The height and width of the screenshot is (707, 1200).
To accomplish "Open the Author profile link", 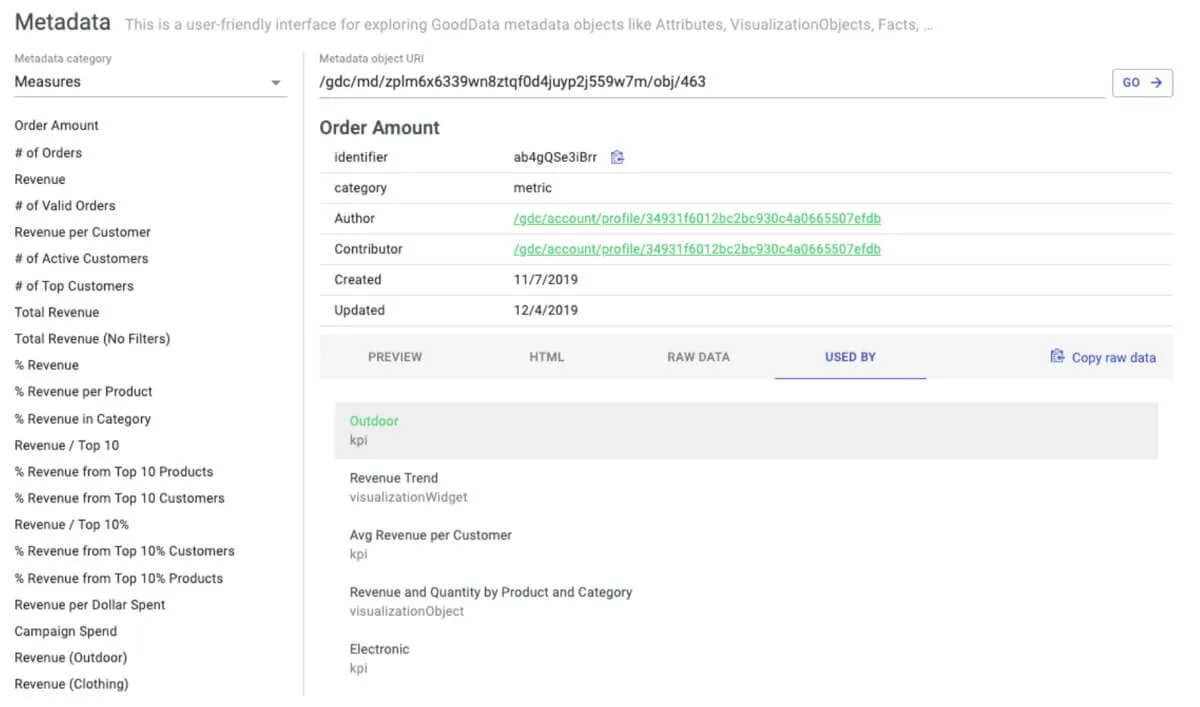I will (697, 218).
